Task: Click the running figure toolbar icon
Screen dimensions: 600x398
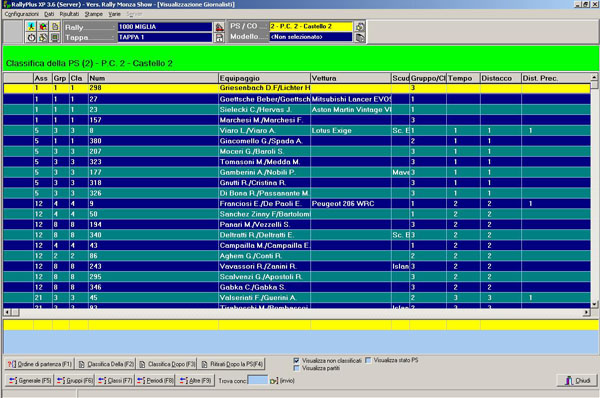Action: point(31,26)
